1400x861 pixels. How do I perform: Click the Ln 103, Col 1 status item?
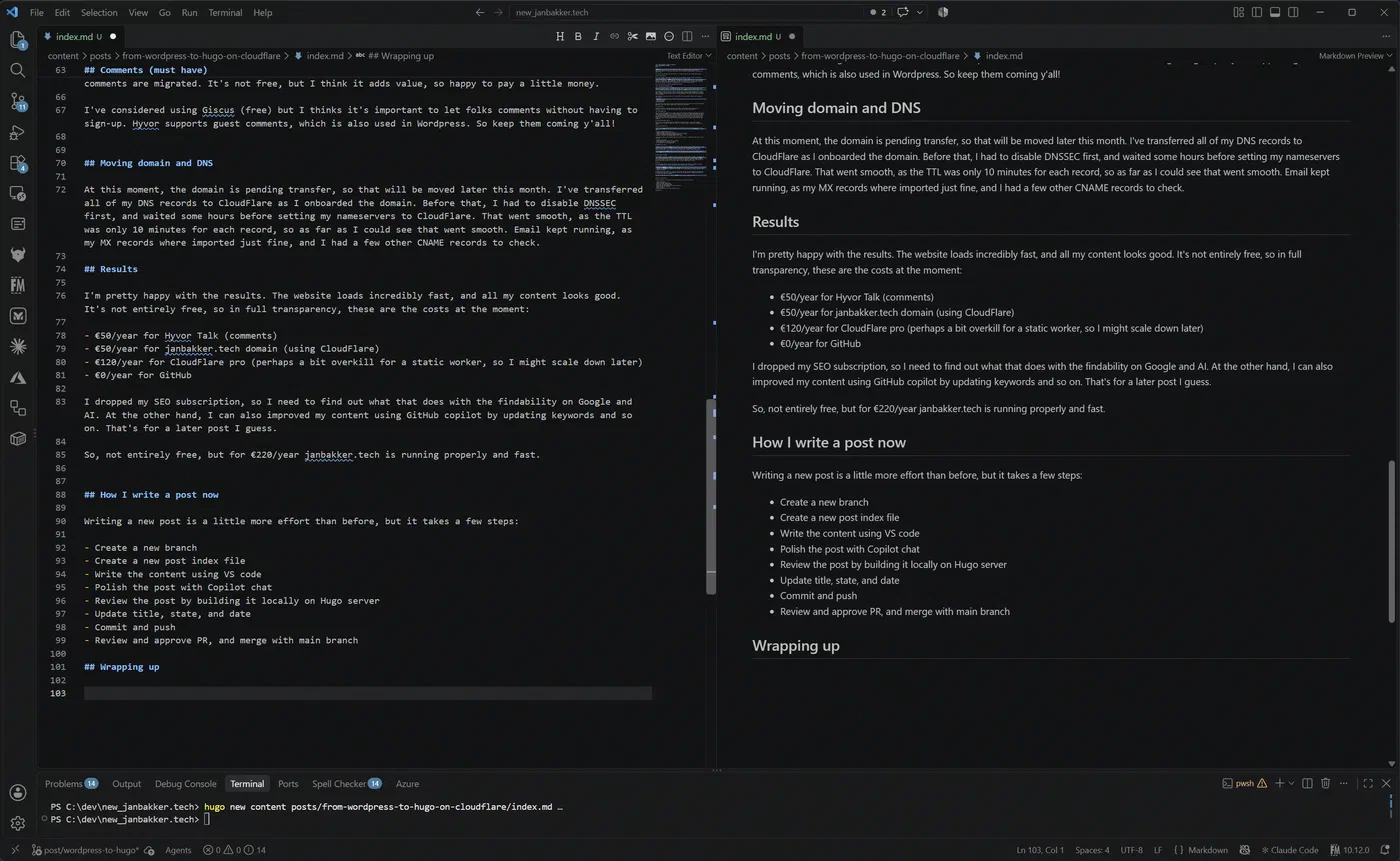pos(1040,850)
